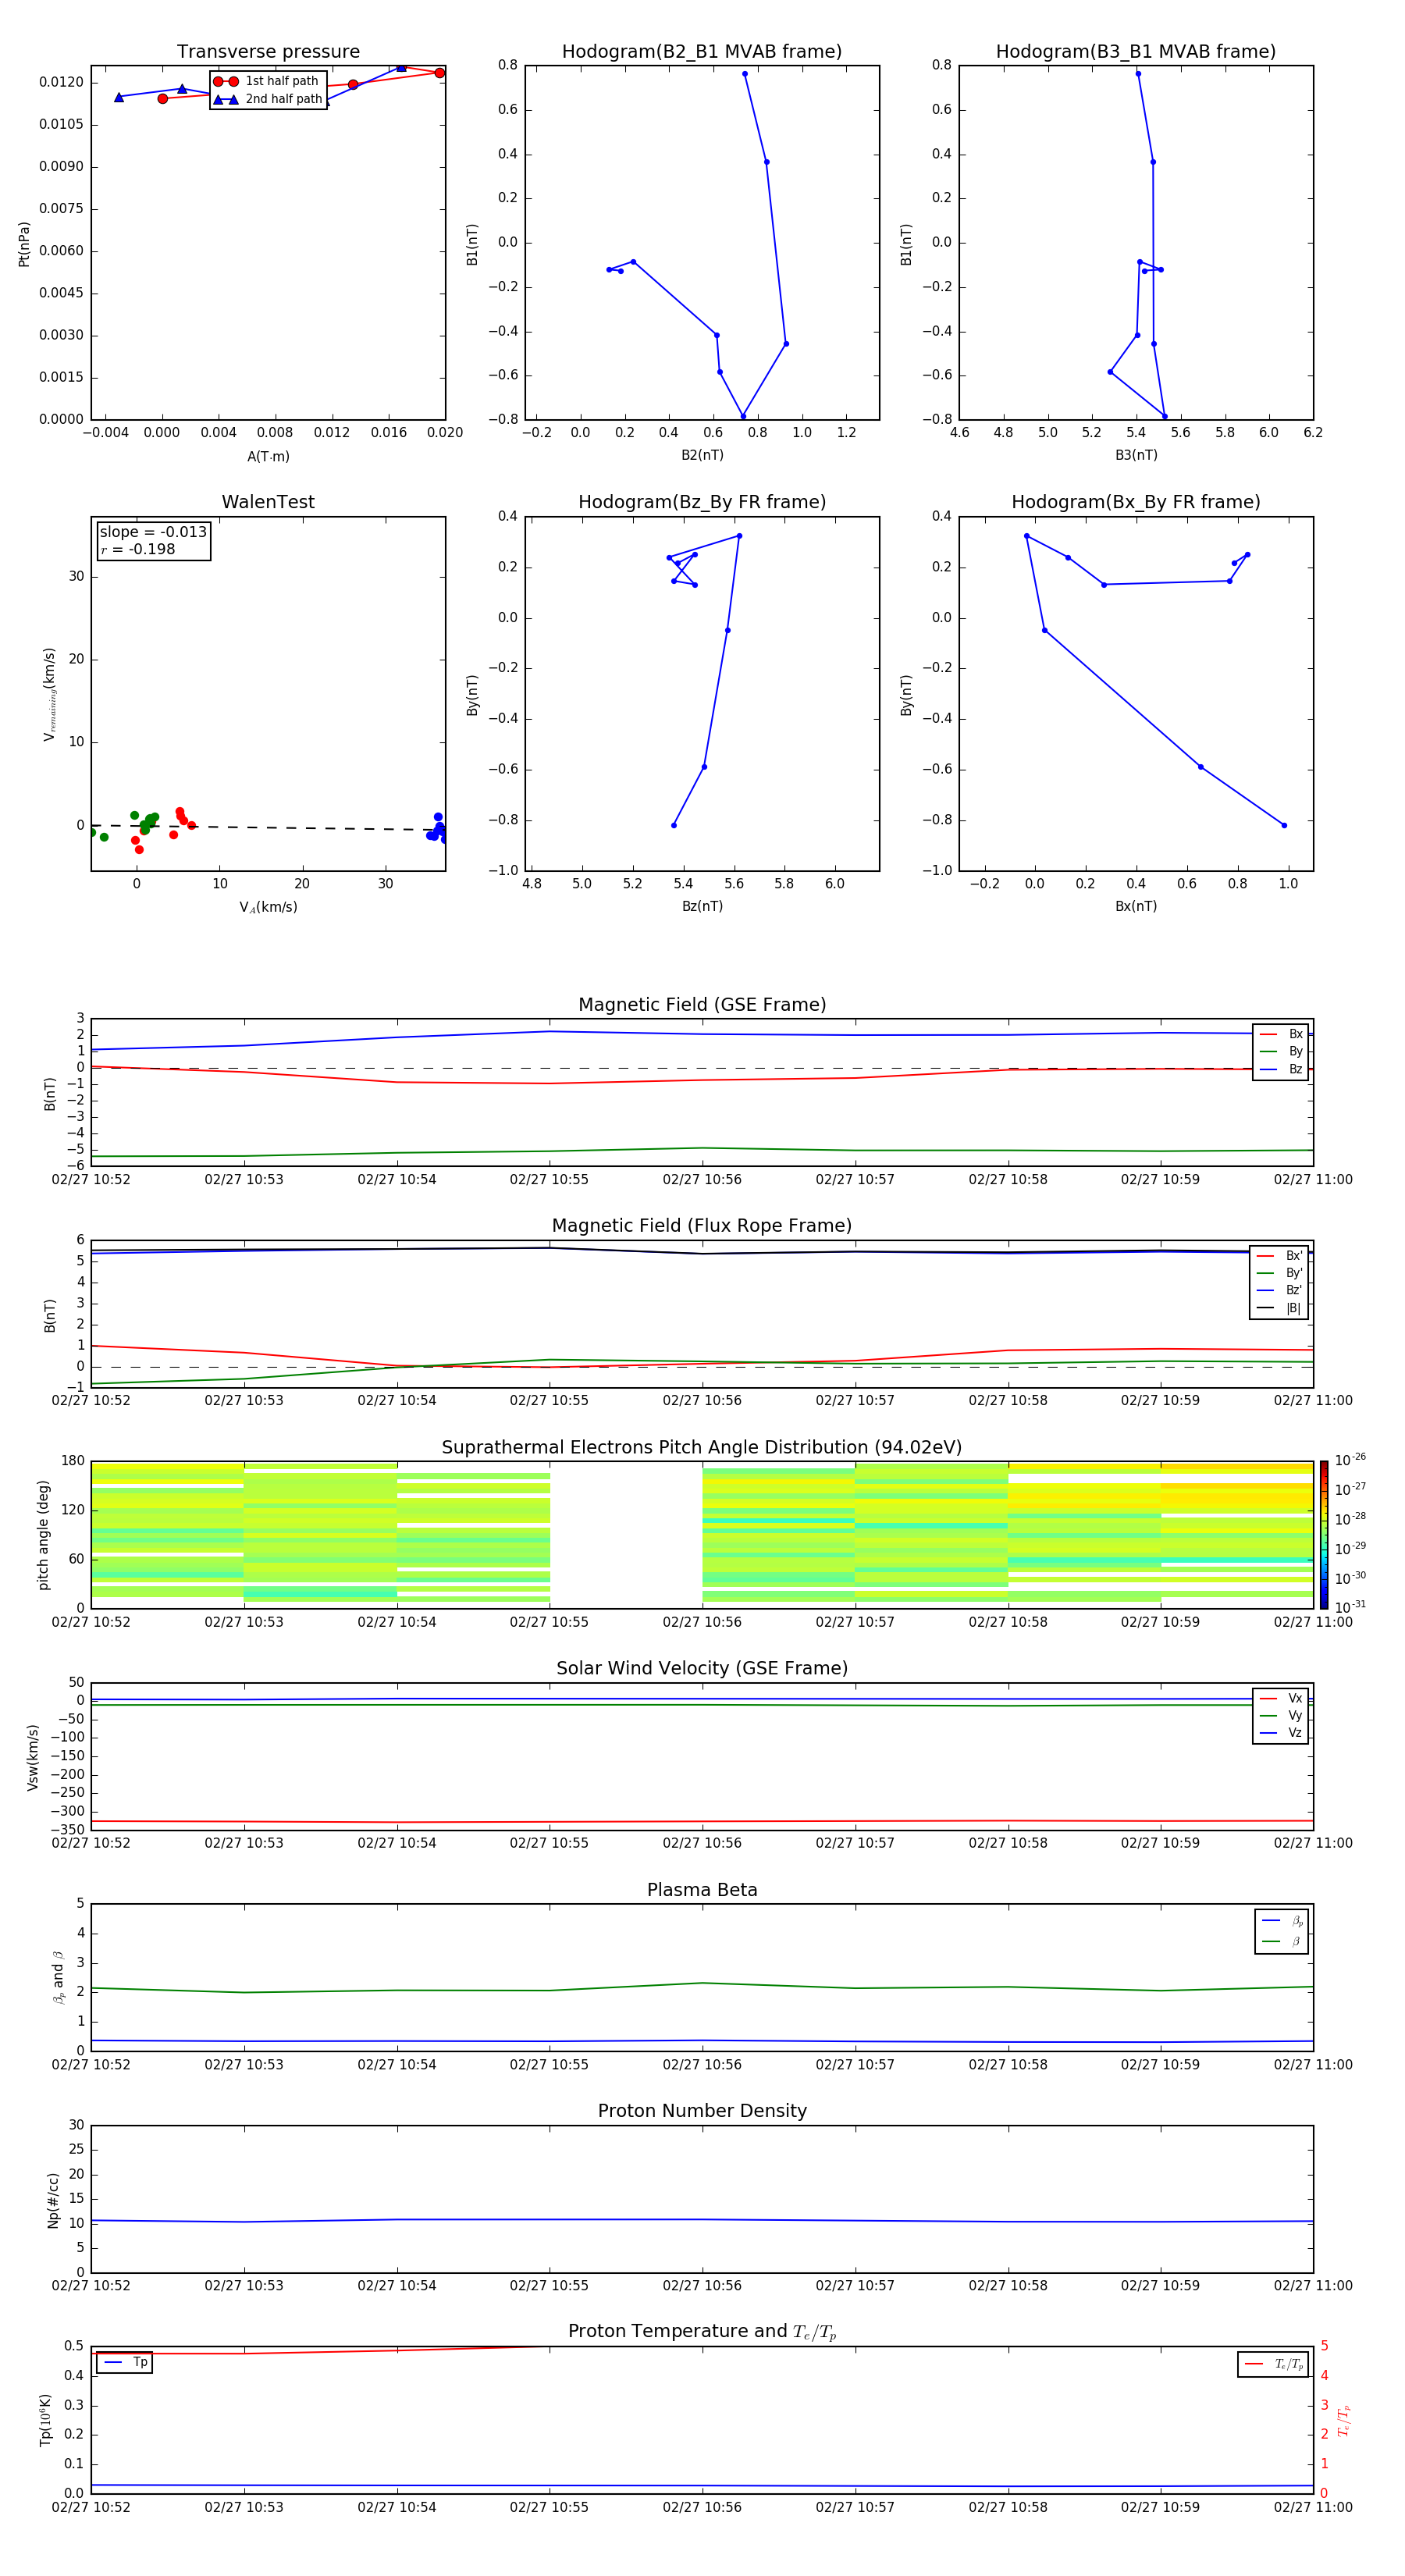Click the 'Pt(nPa)' y-axis label

click(x=24, y=244)
